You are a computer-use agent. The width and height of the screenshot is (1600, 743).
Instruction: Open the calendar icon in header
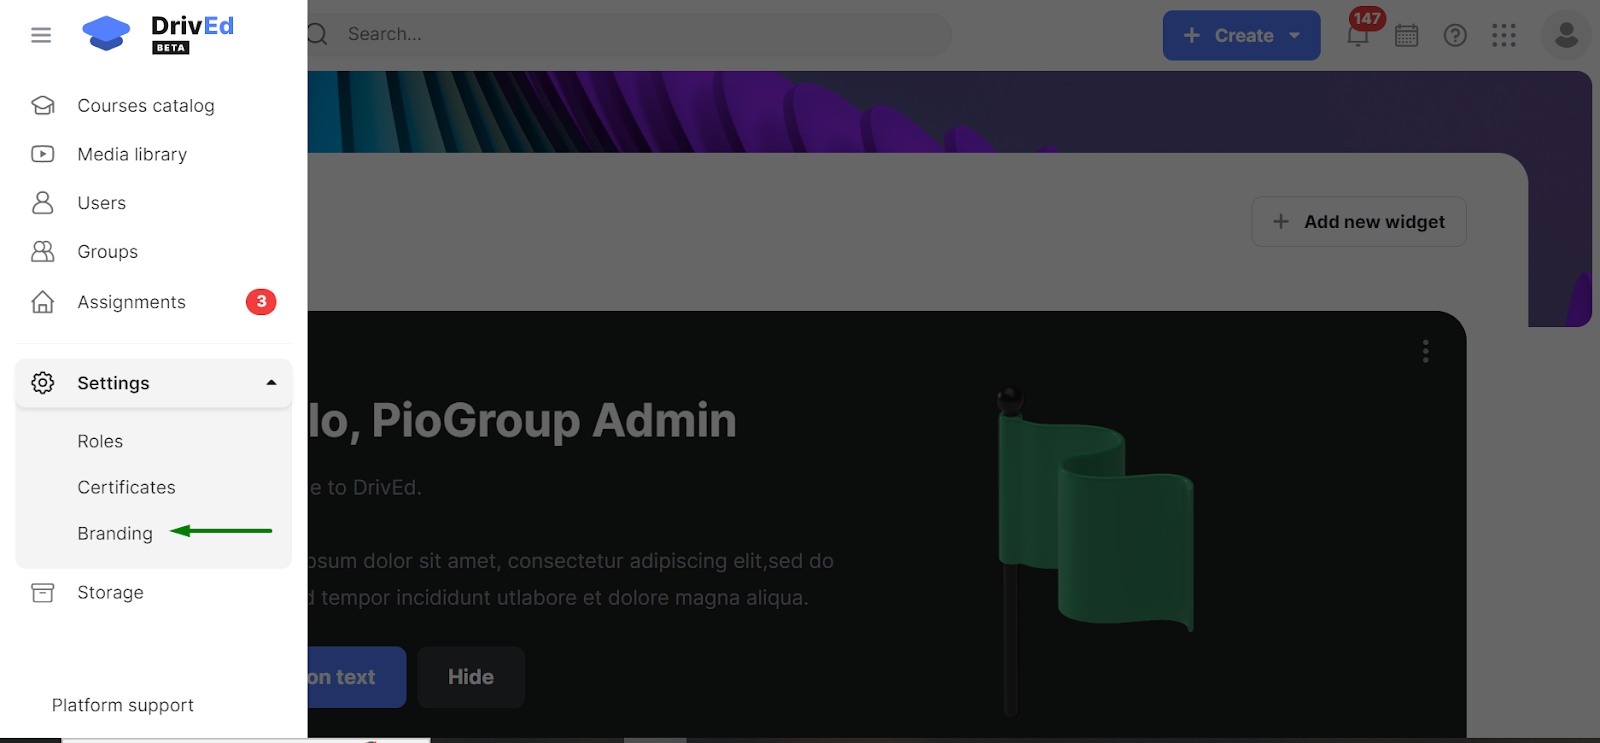click(1406, 36)
